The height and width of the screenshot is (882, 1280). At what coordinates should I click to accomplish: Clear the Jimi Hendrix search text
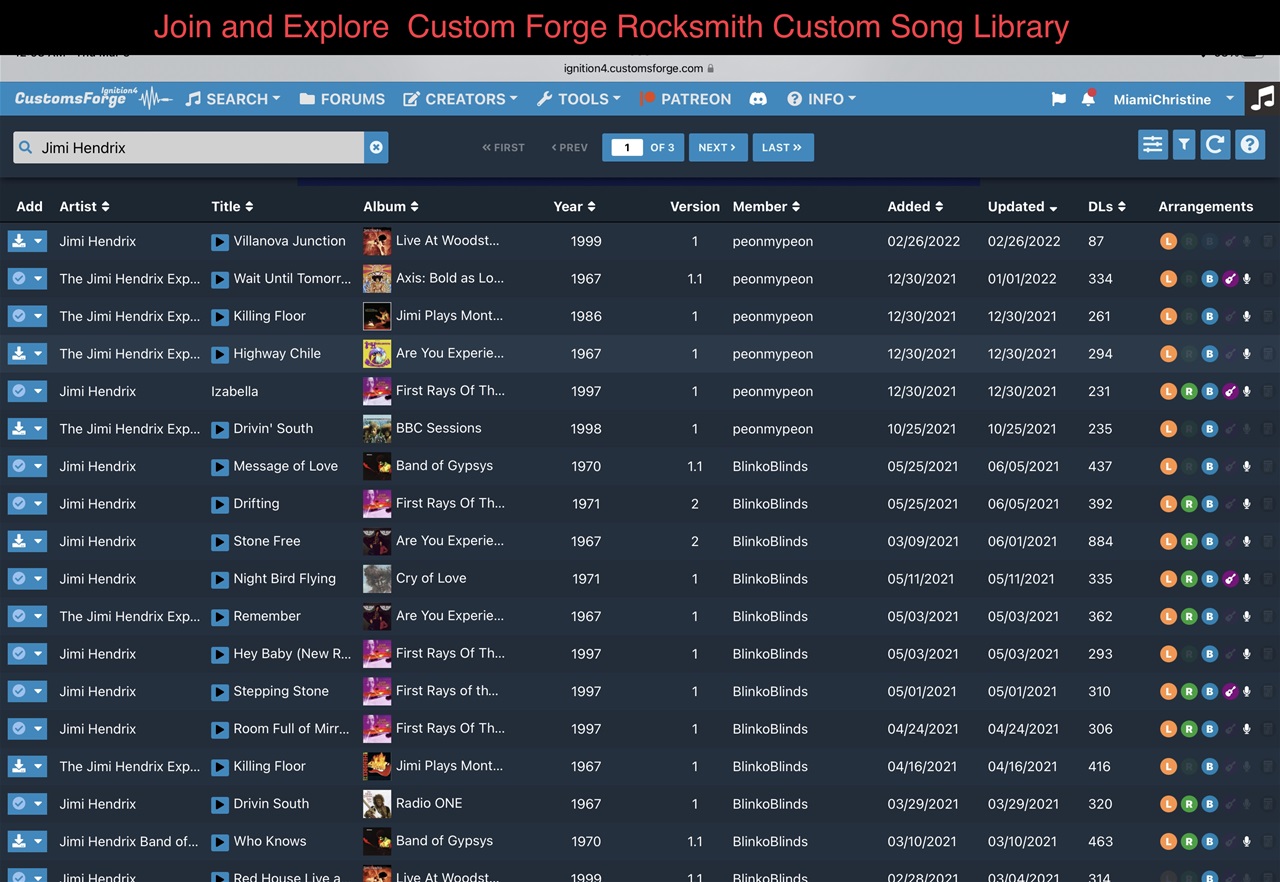point(376,147)
